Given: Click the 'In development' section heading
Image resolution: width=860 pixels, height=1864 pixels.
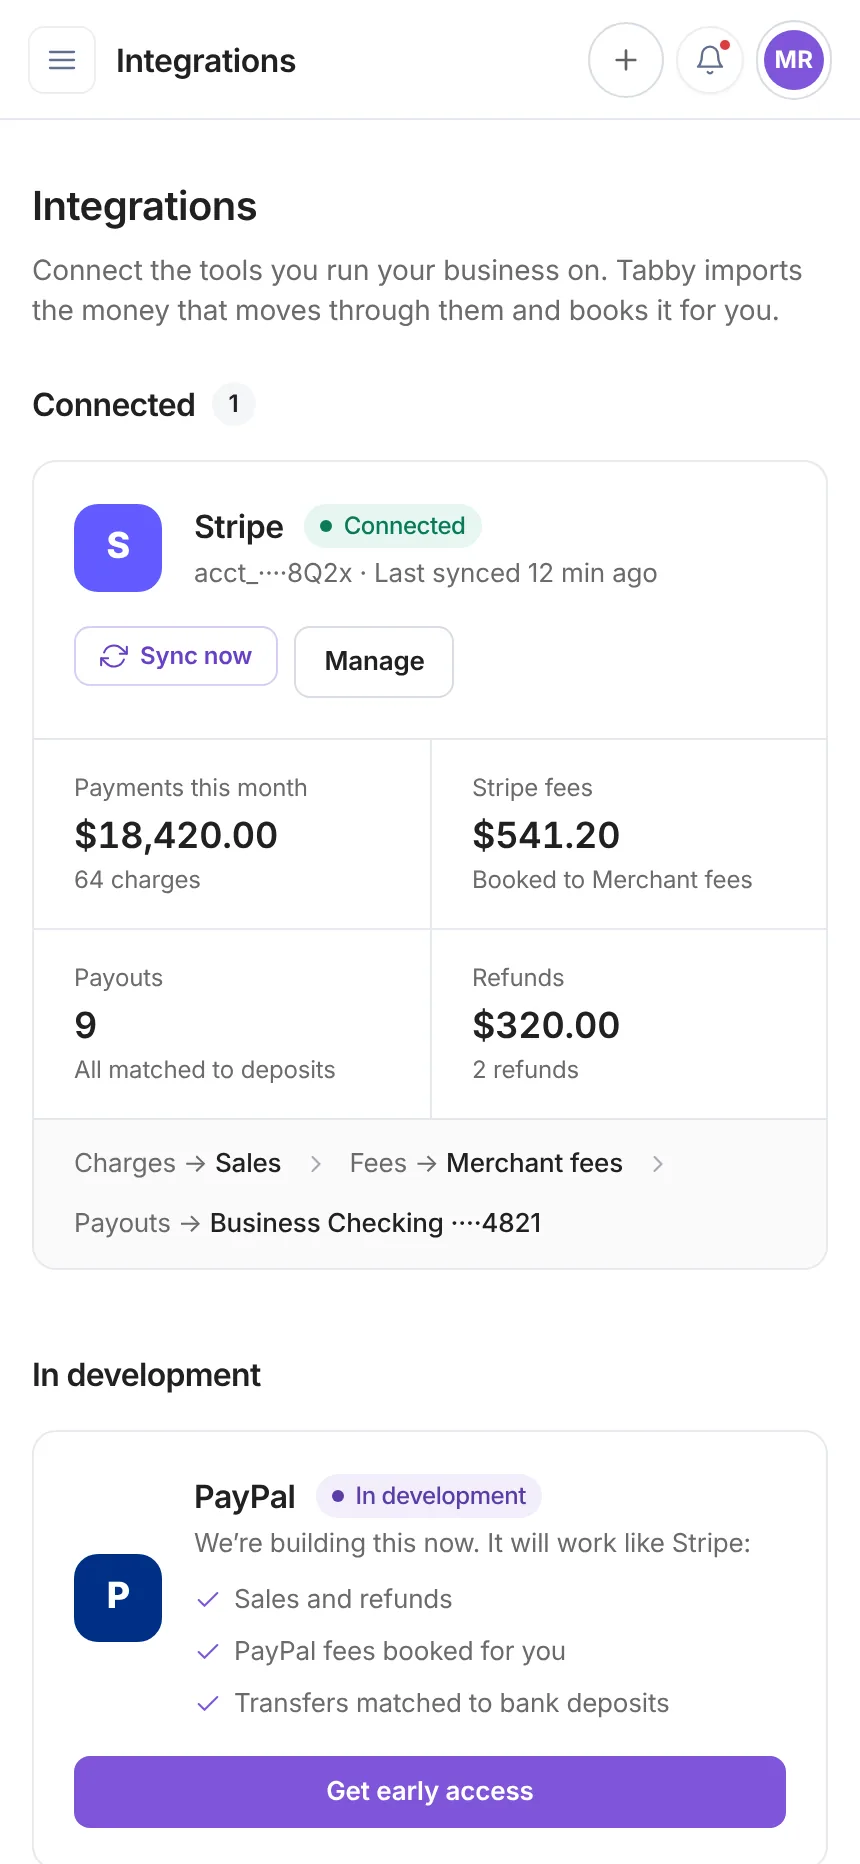Looking at the screenshot, I should tap(146, 1375).
